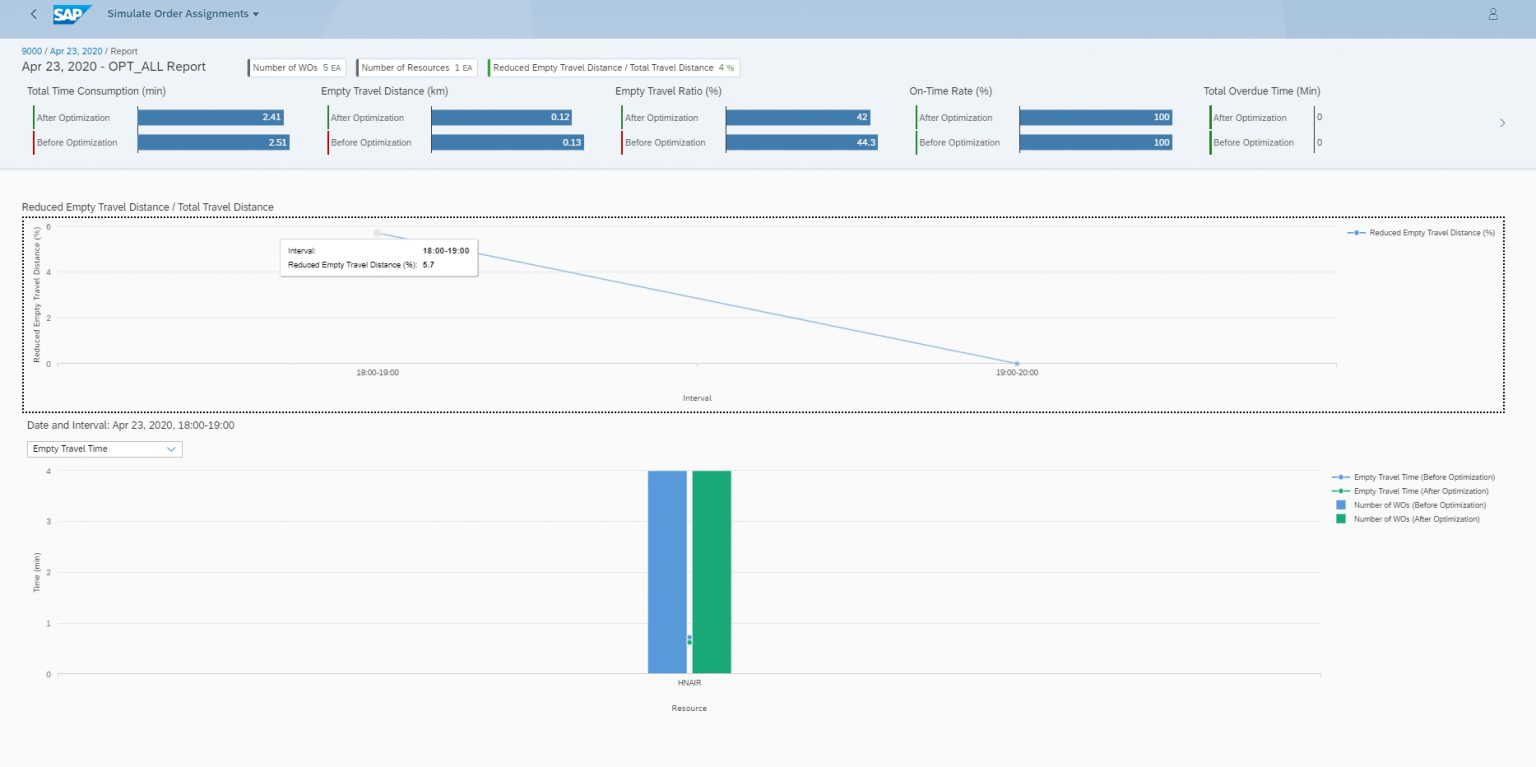1536x767 pixels.
Task: Select the Number of Resources KPI tile
Action: pos(416,67)
